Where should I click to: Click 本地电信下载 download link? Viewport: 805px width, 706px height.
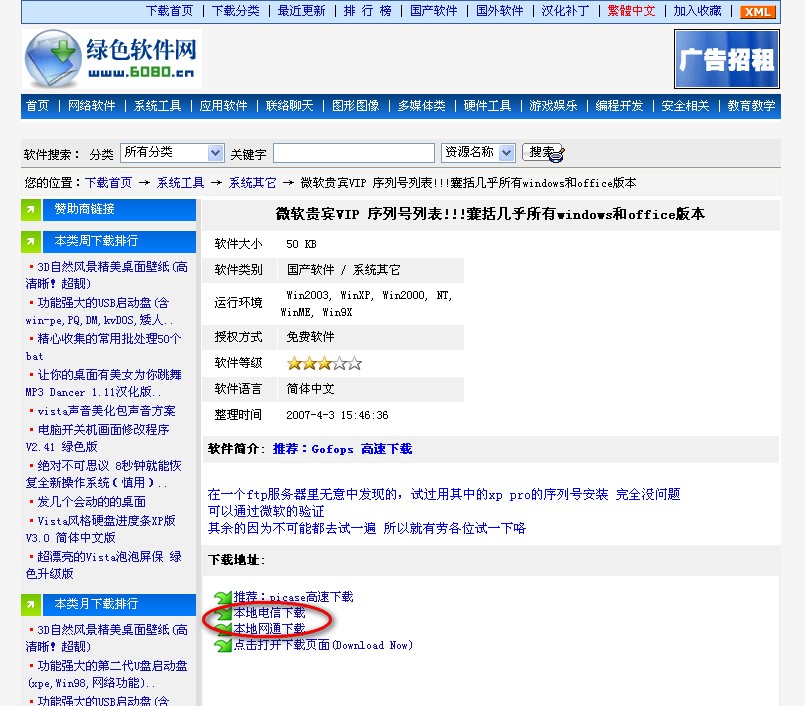pyautogui.click(x=269, y=613)
